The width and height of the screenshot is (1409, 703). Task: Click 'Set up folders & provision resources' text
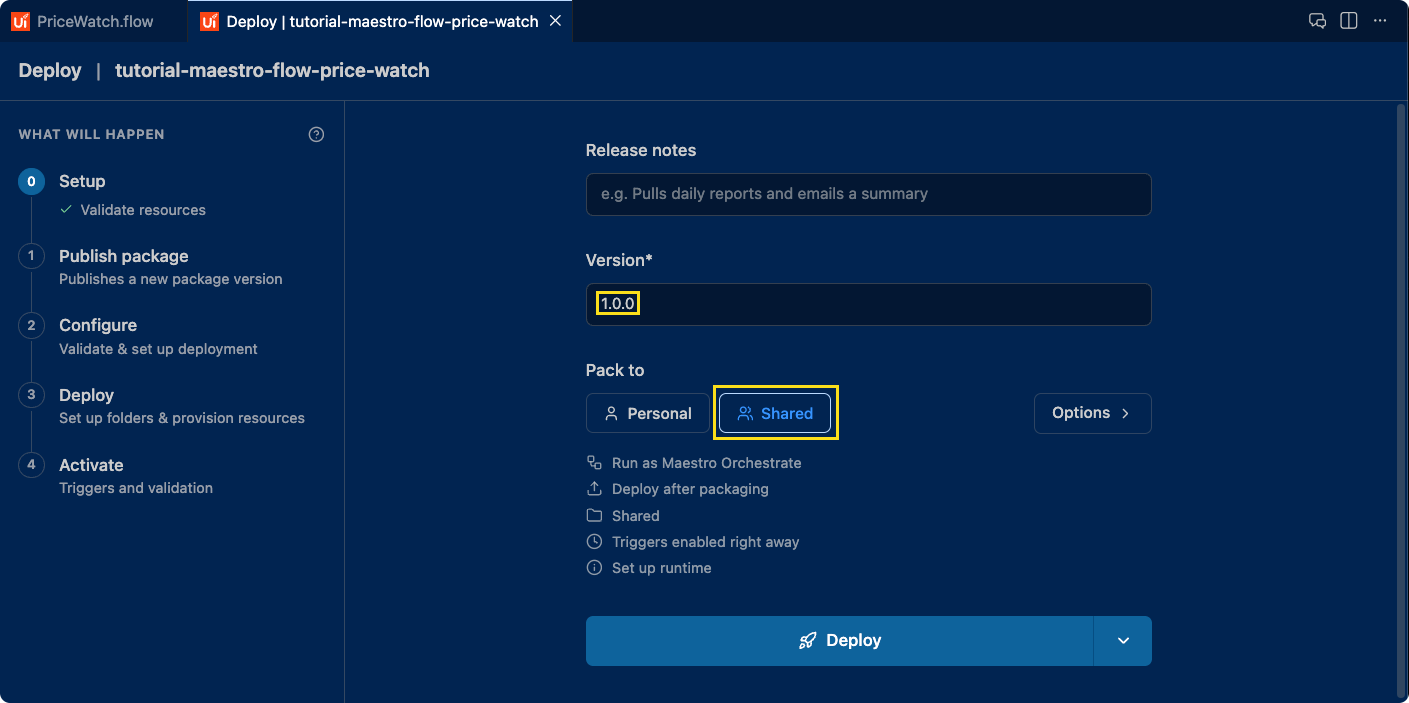182,418
